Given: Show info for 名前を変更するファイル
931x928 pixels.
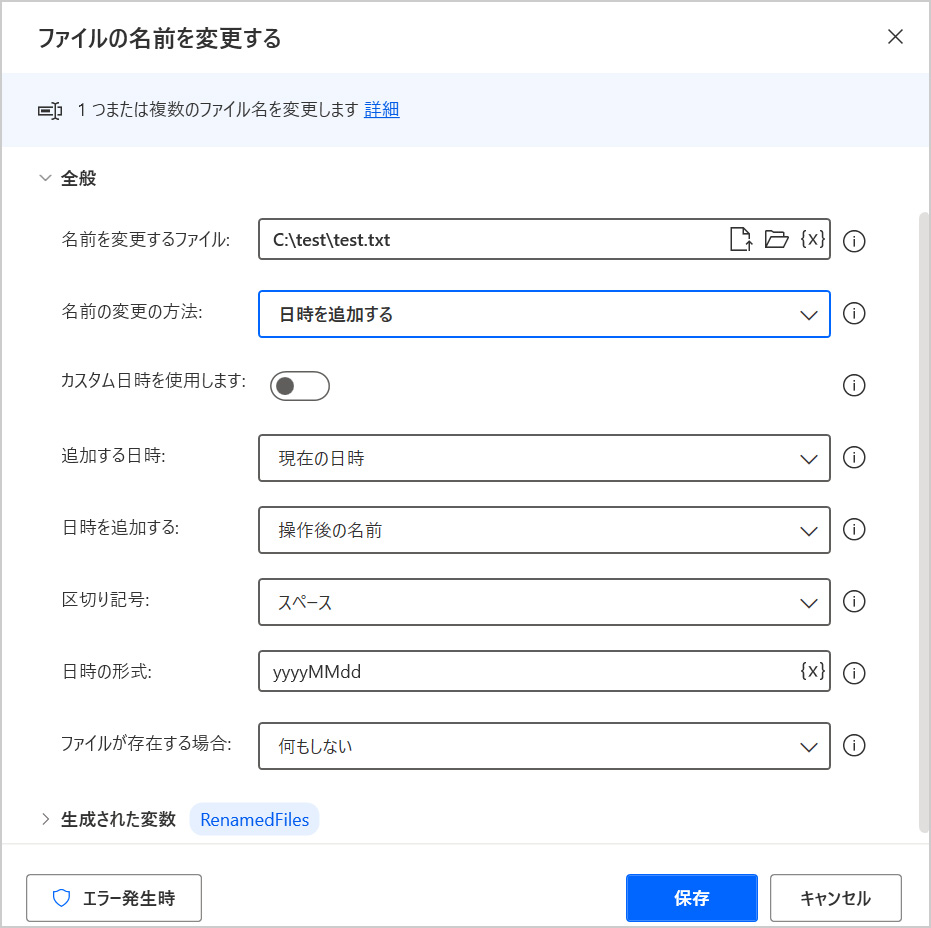Looking at the screenshot, I should click(853, 241).
